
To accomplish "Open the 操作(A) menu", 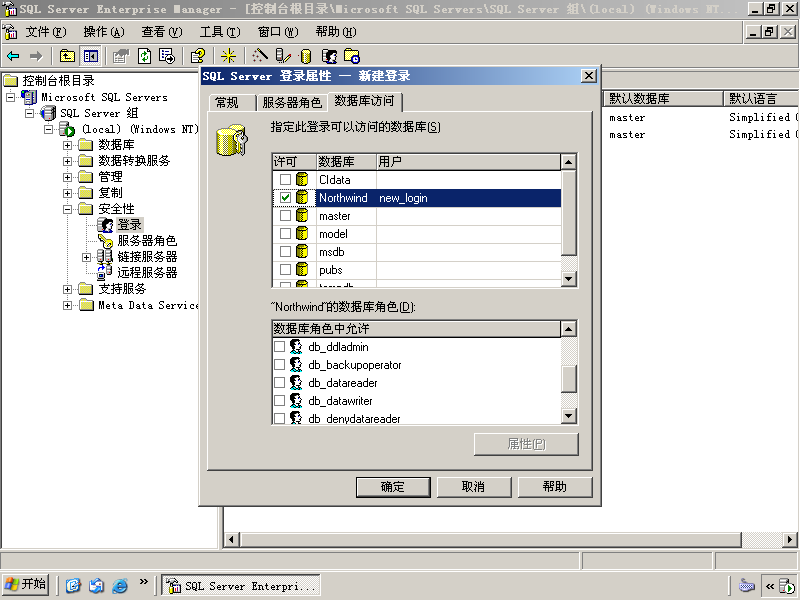I will point(104,32).
